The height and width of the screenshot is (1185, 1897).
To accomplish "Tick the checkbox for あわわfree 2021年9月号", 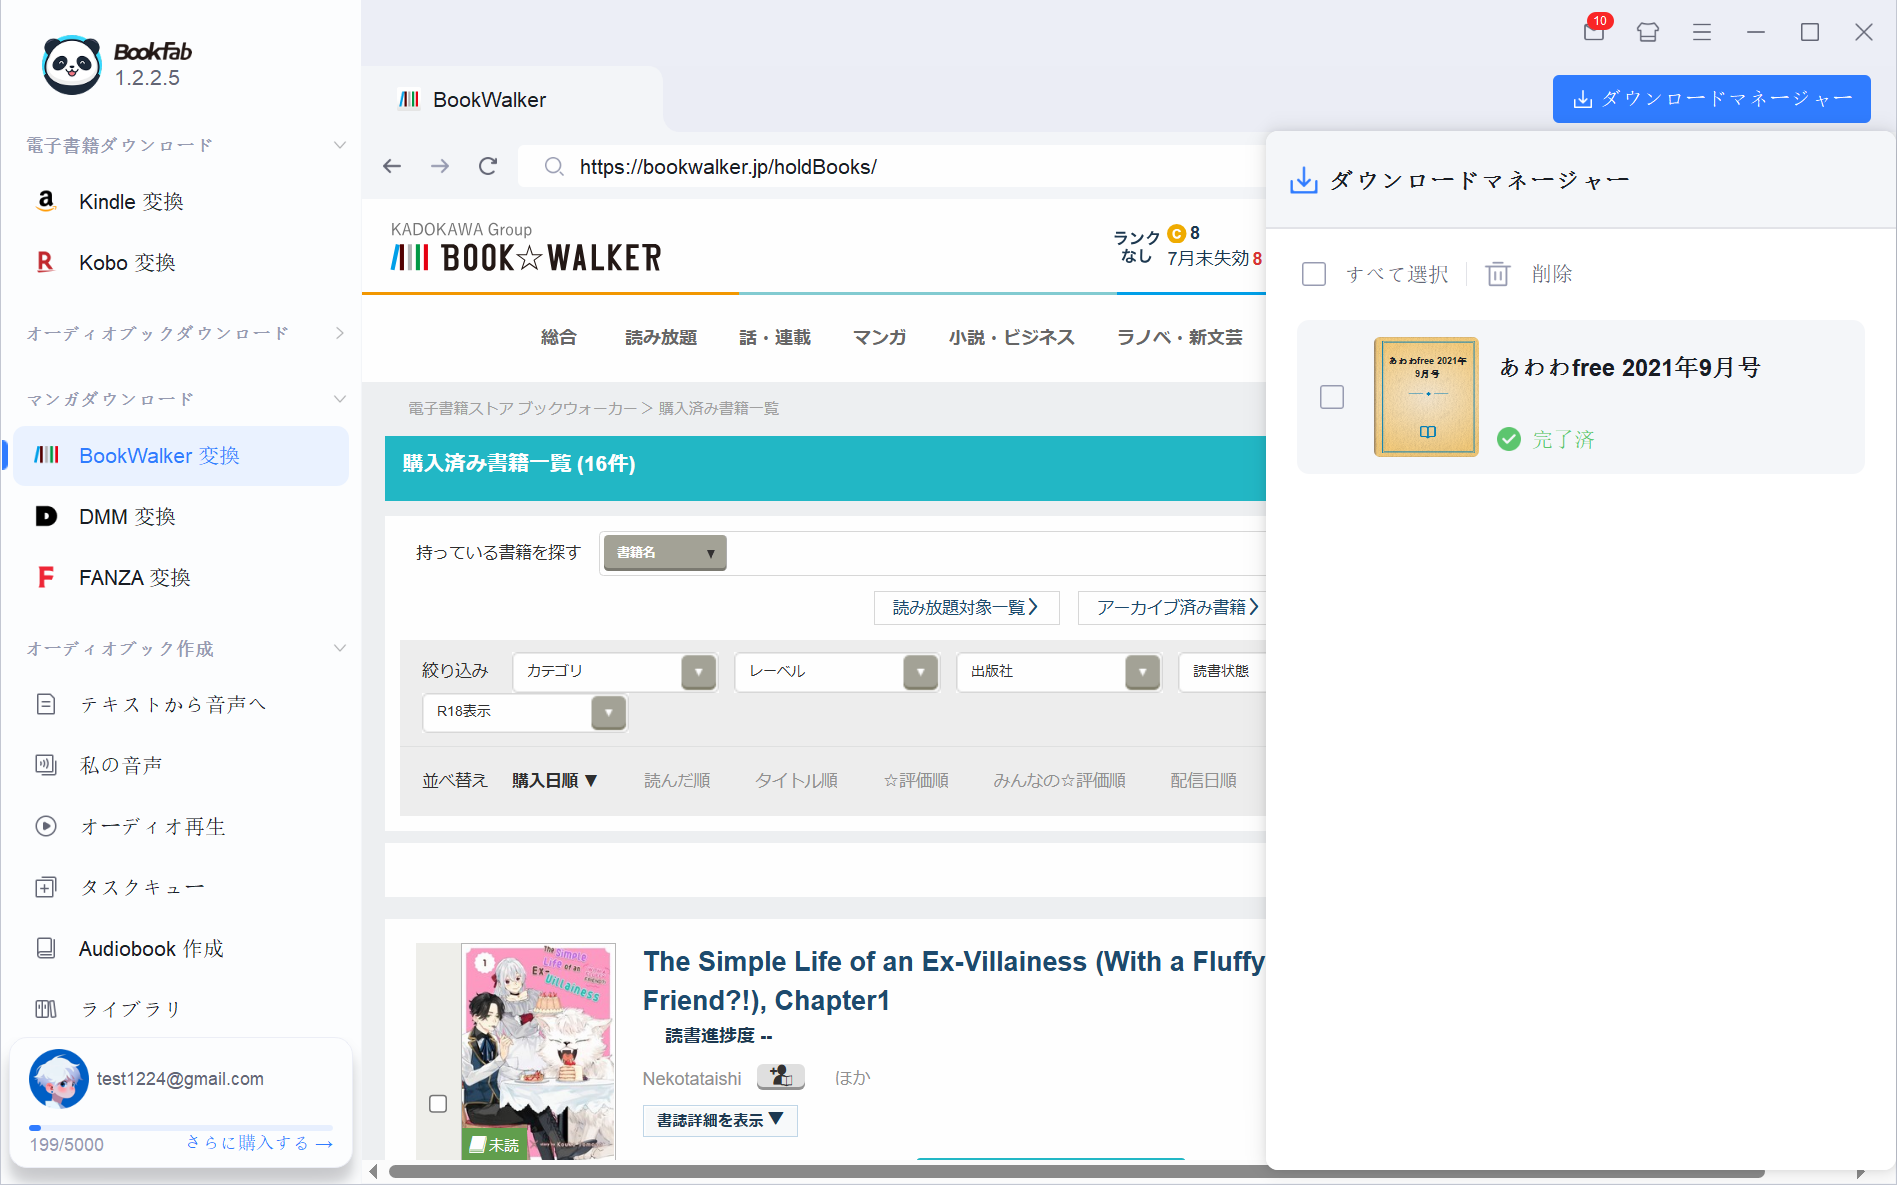I will pyautogui.click(x=1332, y=397).
